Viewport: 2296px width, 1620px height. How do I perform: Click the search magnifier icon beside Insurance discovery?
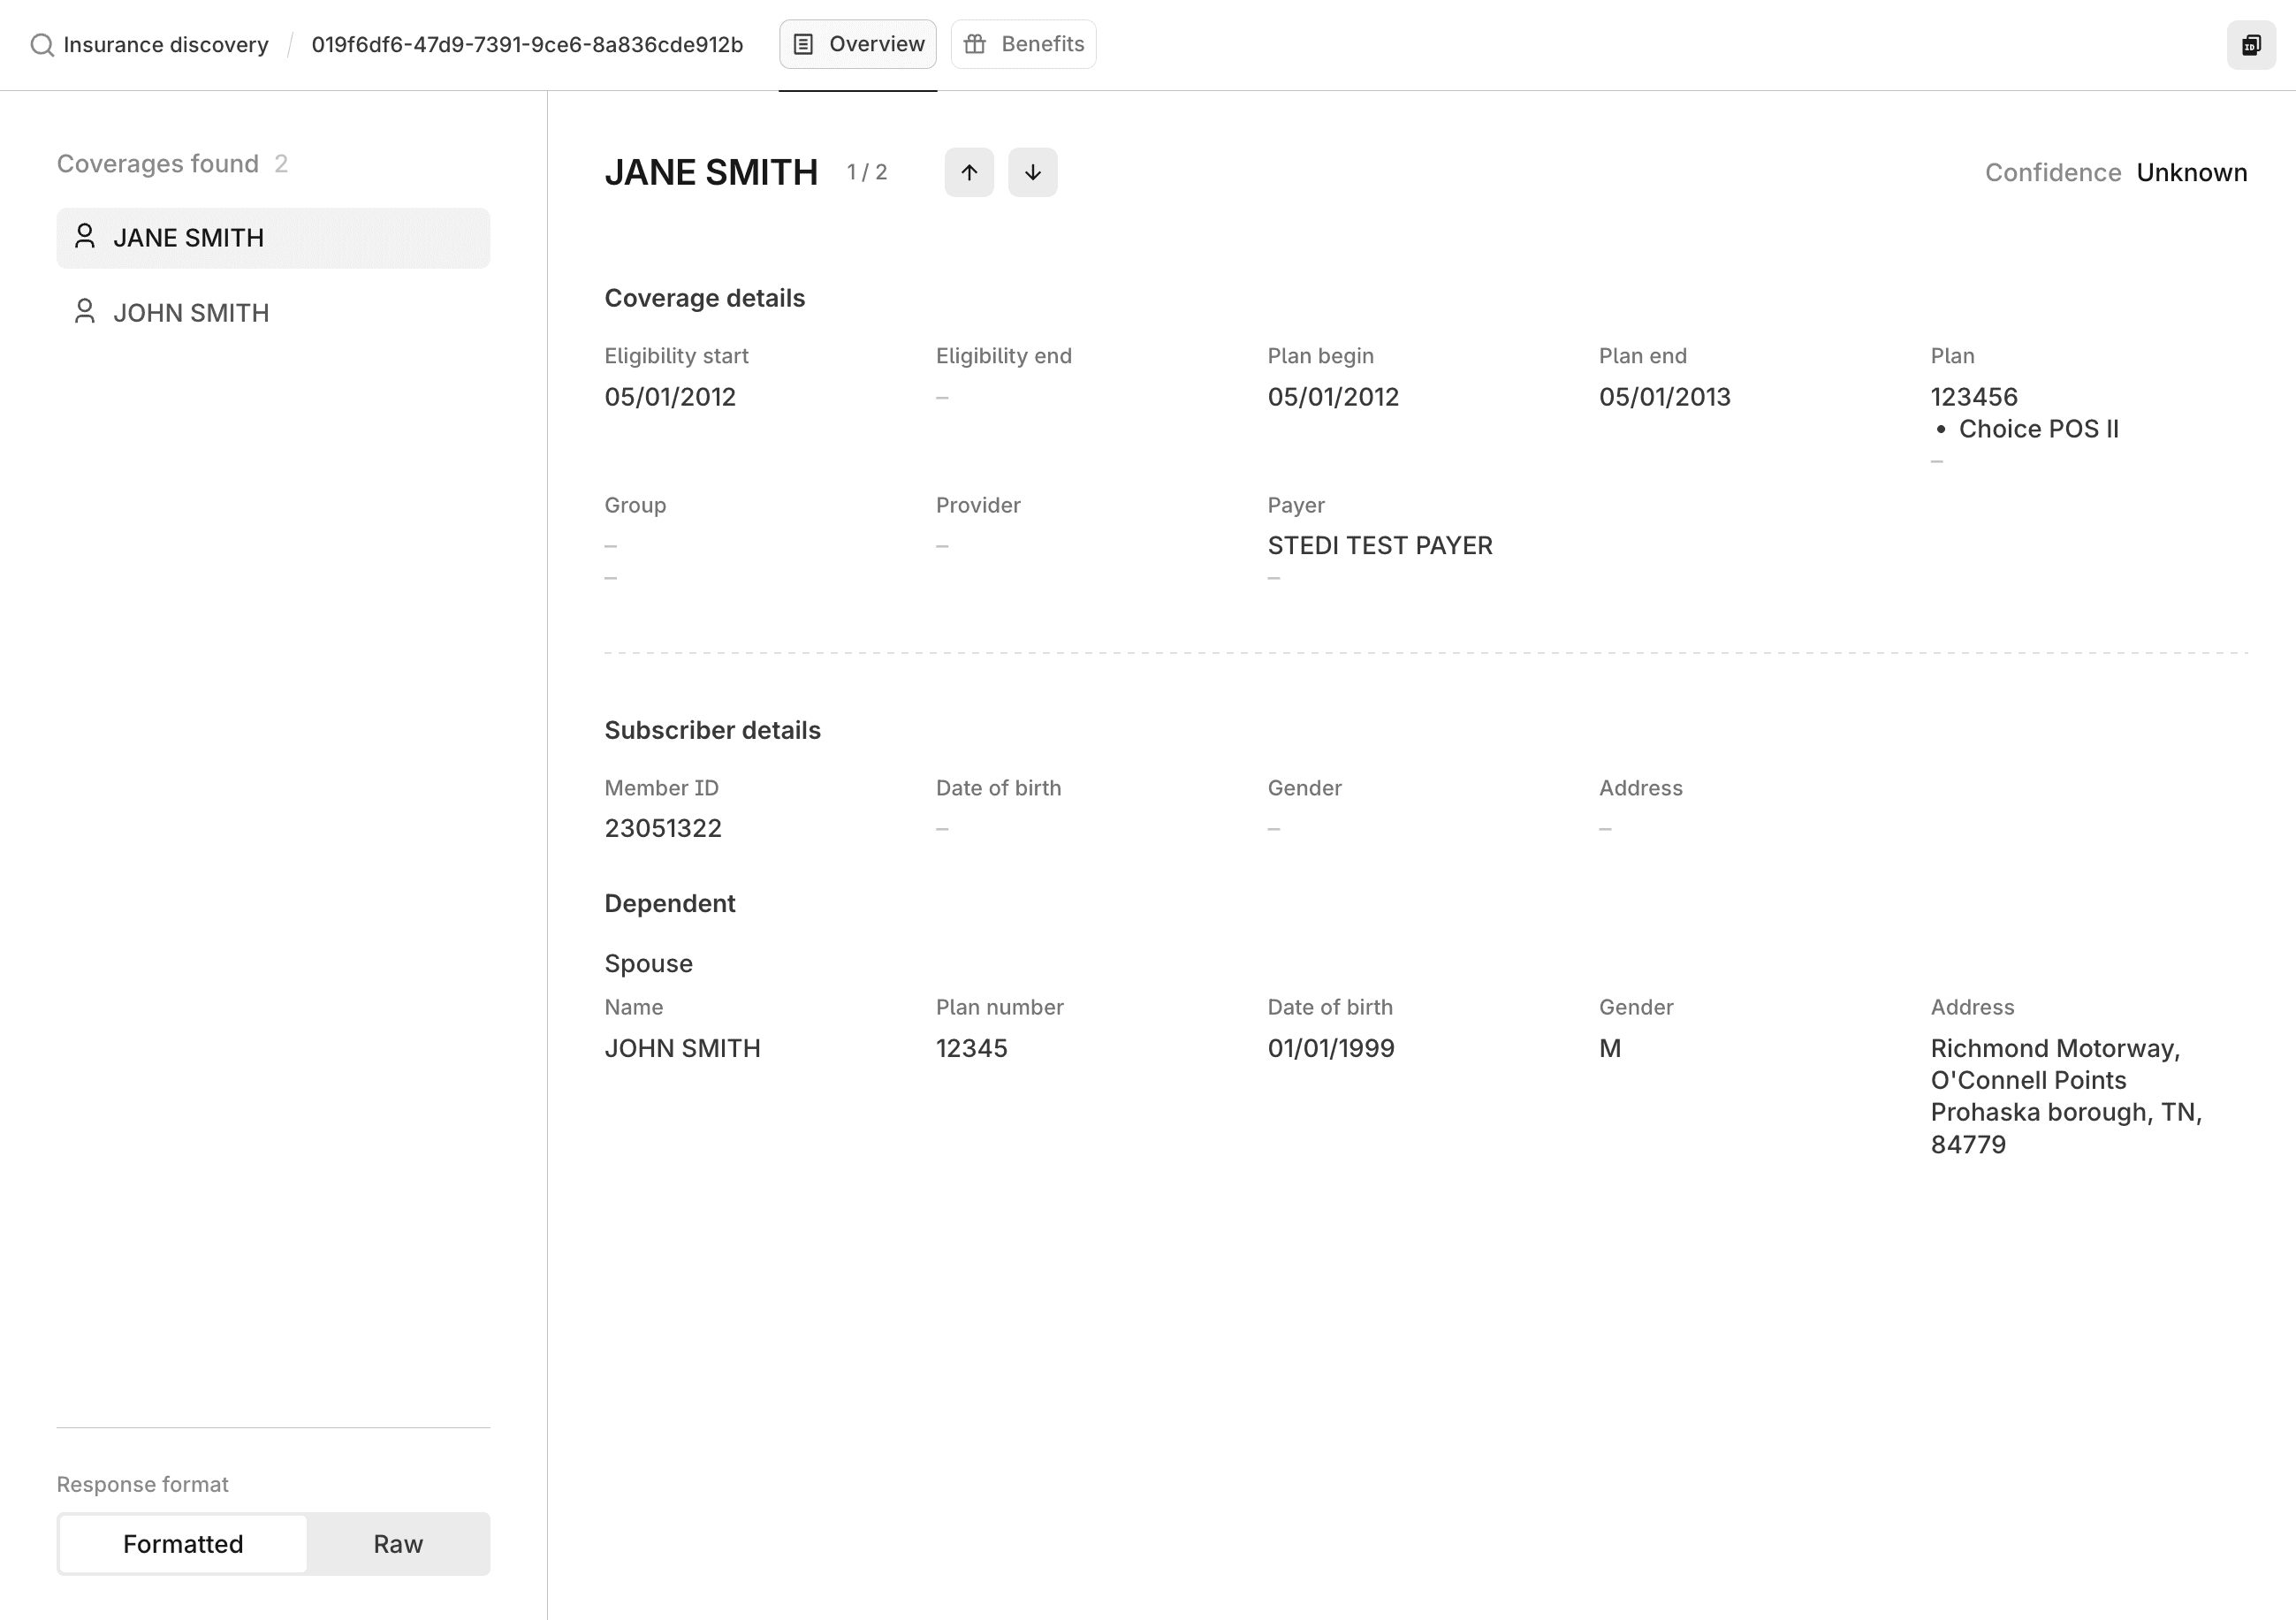click(x=41, y=45)
